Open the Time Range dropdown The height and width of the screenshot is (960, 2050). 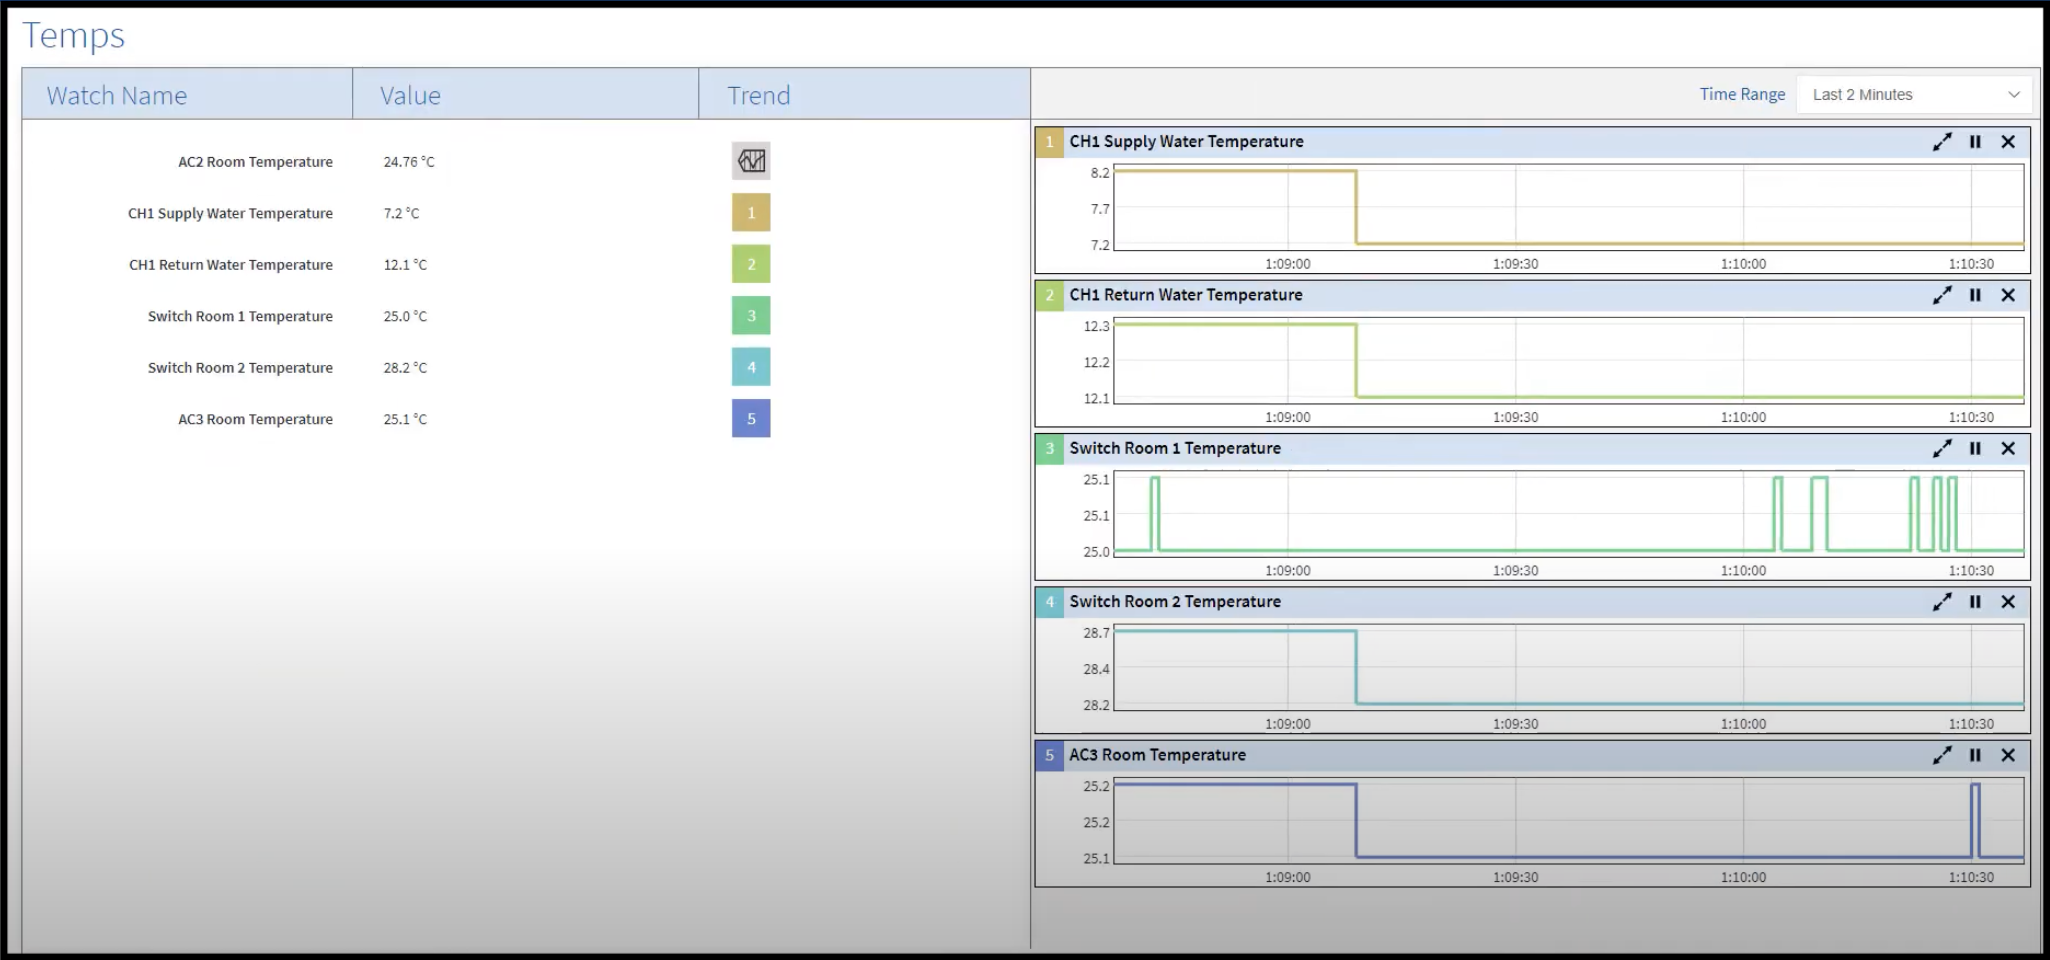click(x=1914, y=95)
